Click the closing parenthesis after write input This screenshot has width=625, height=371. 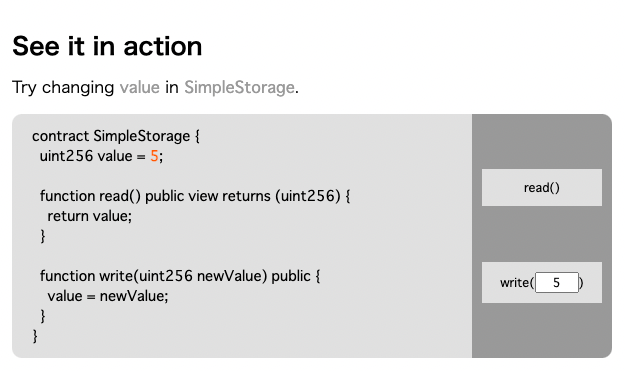581,283
